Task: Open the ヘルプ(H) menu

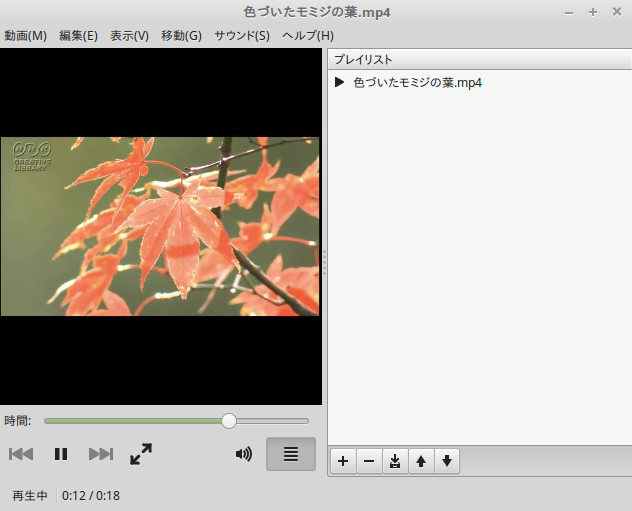Action: (308, 36)
